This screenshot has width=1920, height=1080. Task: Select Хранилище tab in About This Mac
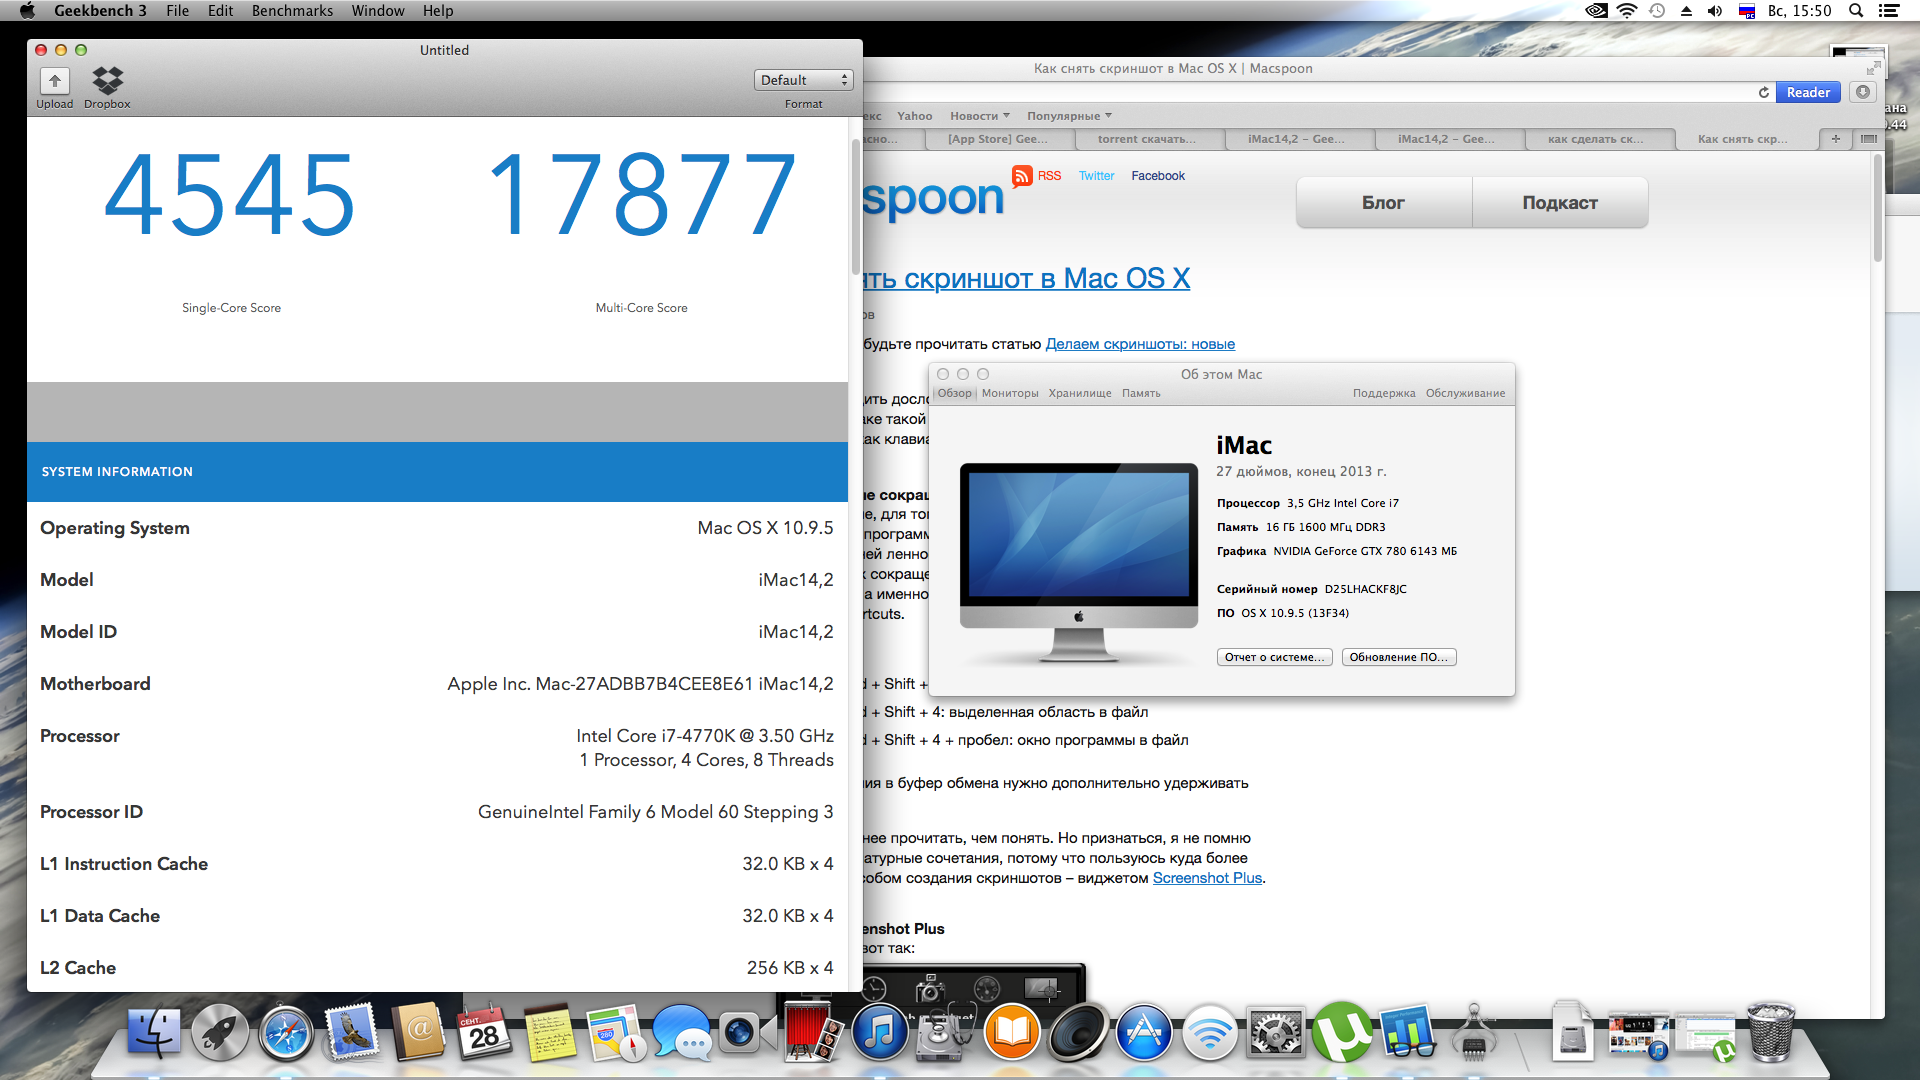[x=1080, y=393]
